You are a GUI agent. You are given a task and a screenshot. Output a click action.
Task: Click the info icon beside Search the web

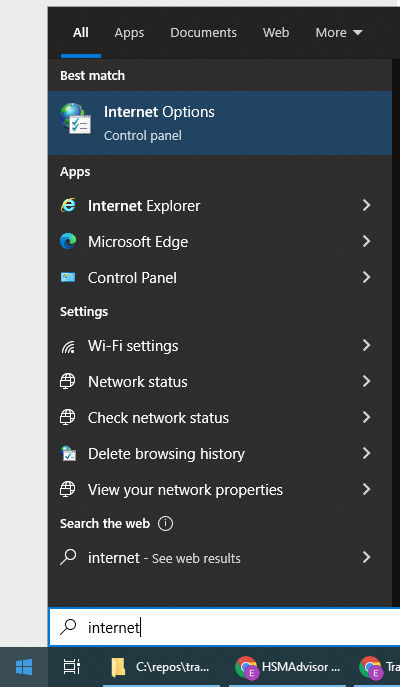click(165, 524)
